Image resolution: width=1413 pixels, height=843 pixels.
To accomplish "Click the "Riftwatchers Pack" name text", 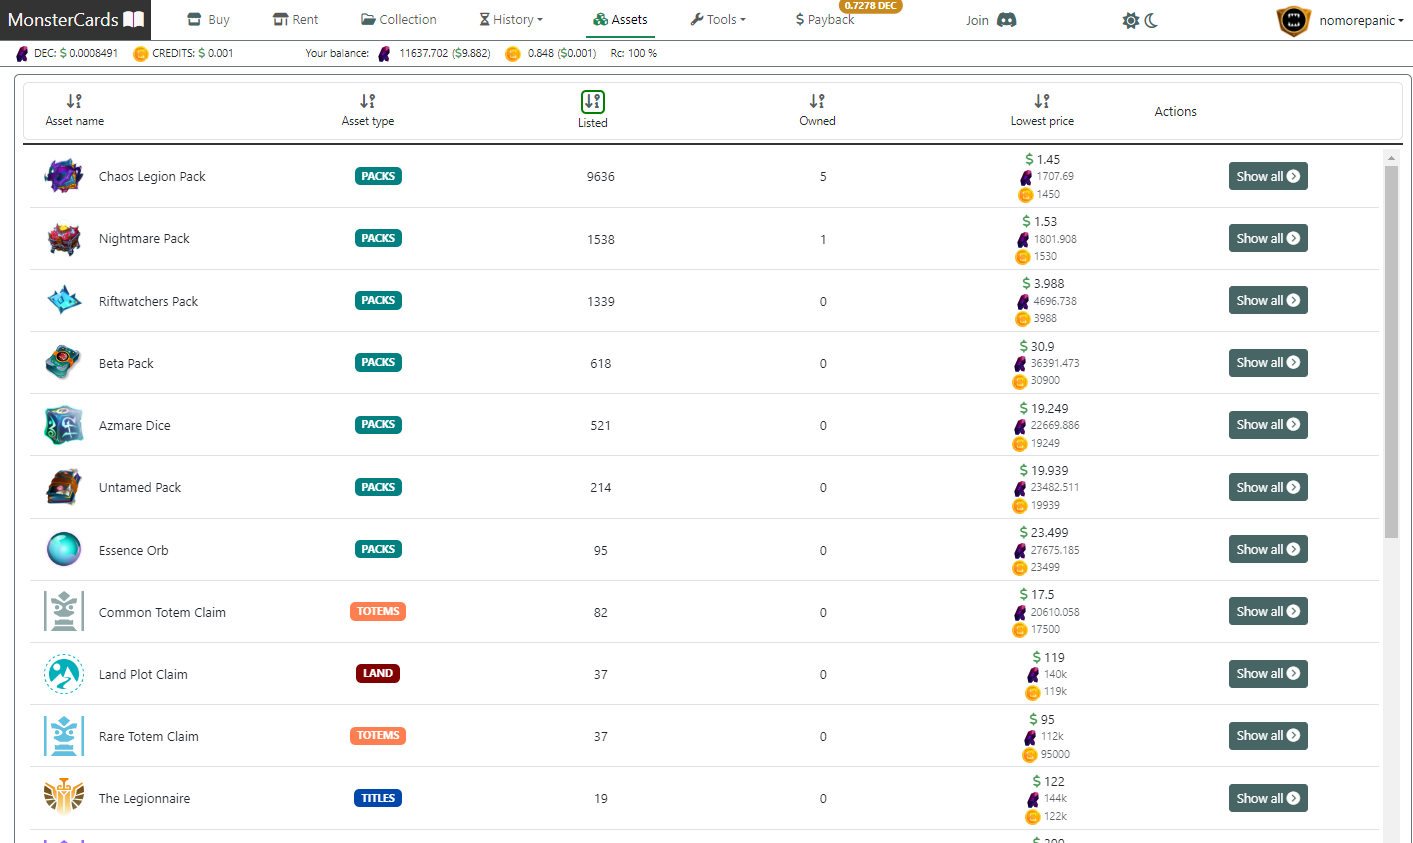I will [148, 301].
